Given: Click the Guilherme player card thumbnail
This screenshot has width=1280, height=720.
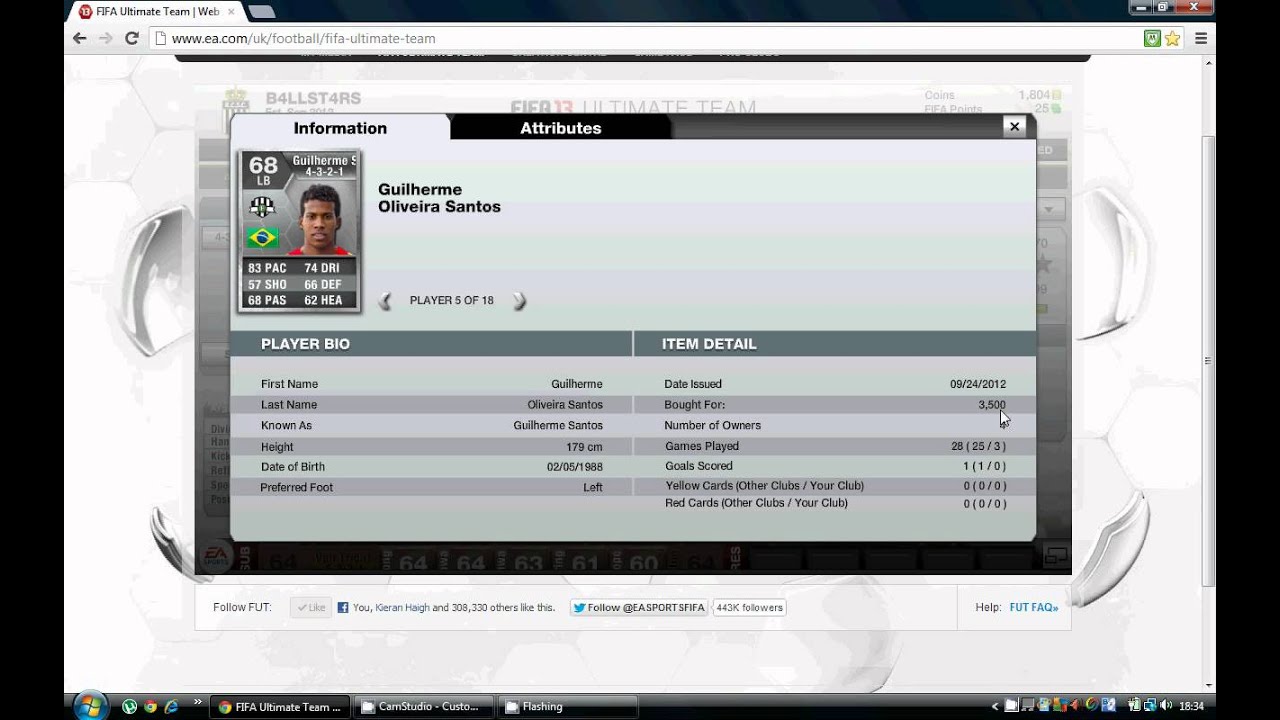Looking at the screenshot, I should [x=299, y=231].
